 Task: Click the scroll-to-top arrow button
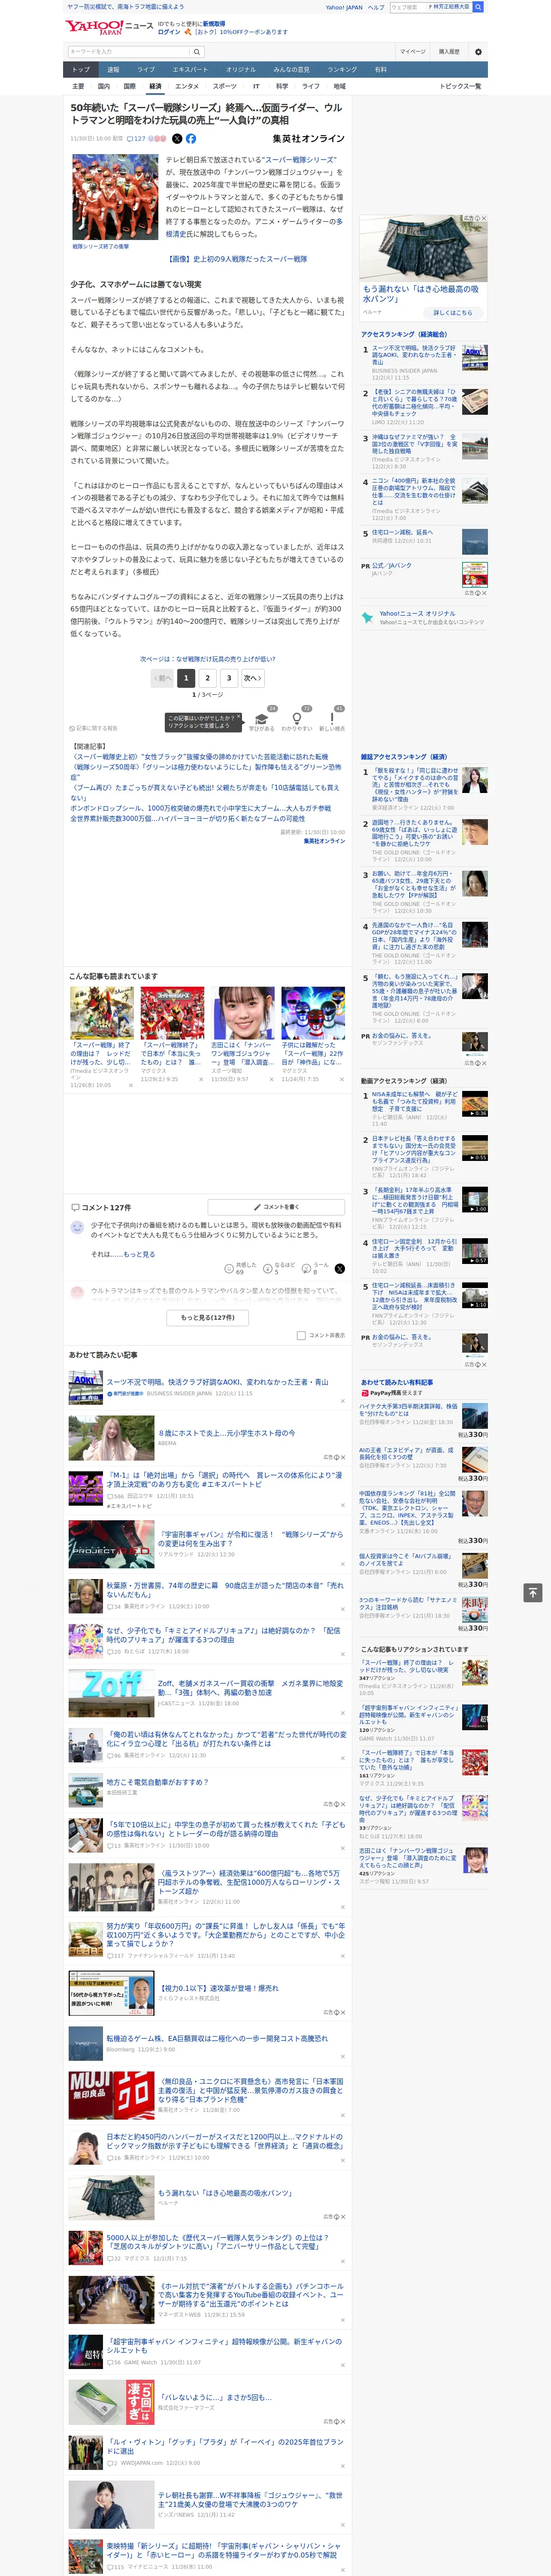[533, 1592]
